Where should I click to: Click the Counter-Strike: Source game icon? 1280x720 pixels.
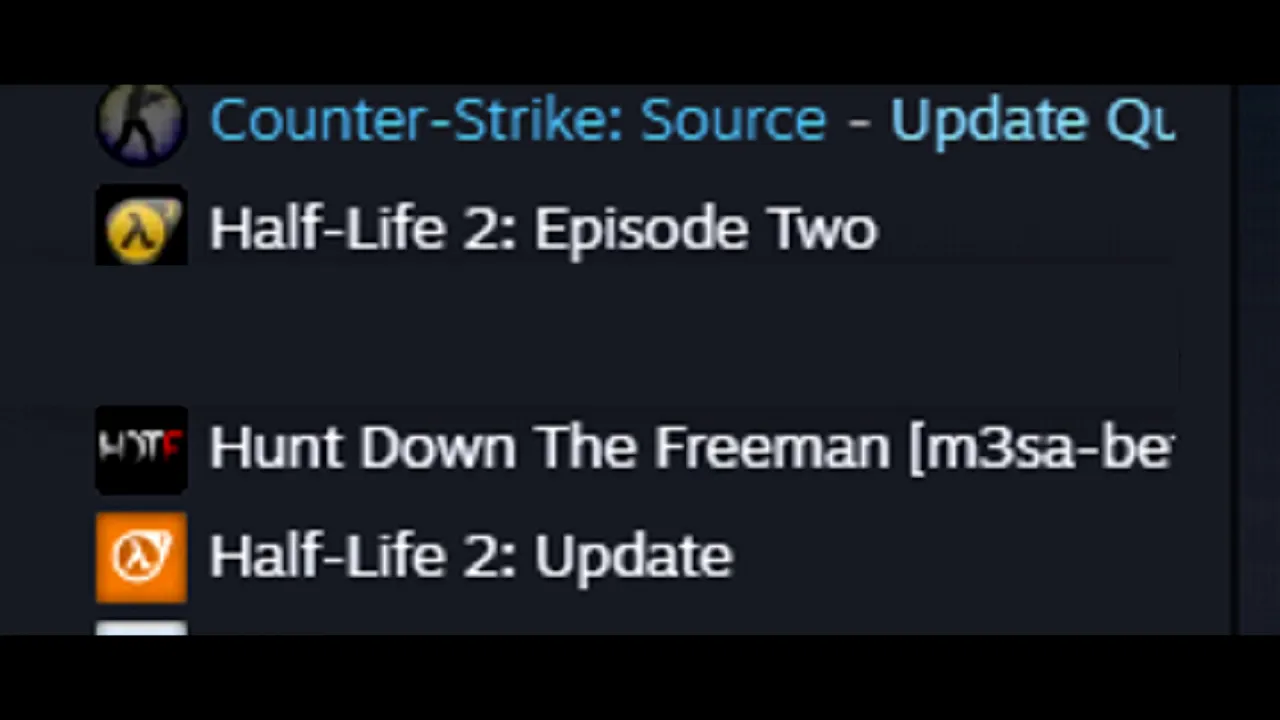141,124
